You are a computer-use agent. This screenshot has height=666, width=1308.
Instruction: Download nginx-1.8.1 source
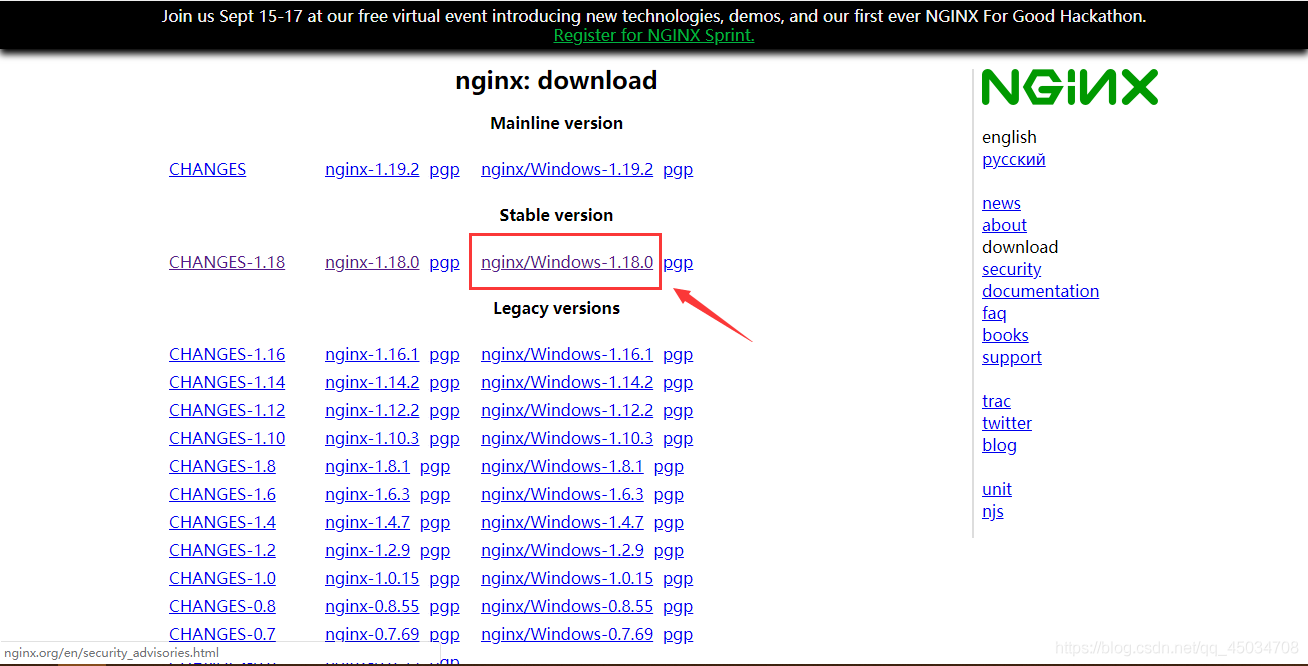(367, 466)
